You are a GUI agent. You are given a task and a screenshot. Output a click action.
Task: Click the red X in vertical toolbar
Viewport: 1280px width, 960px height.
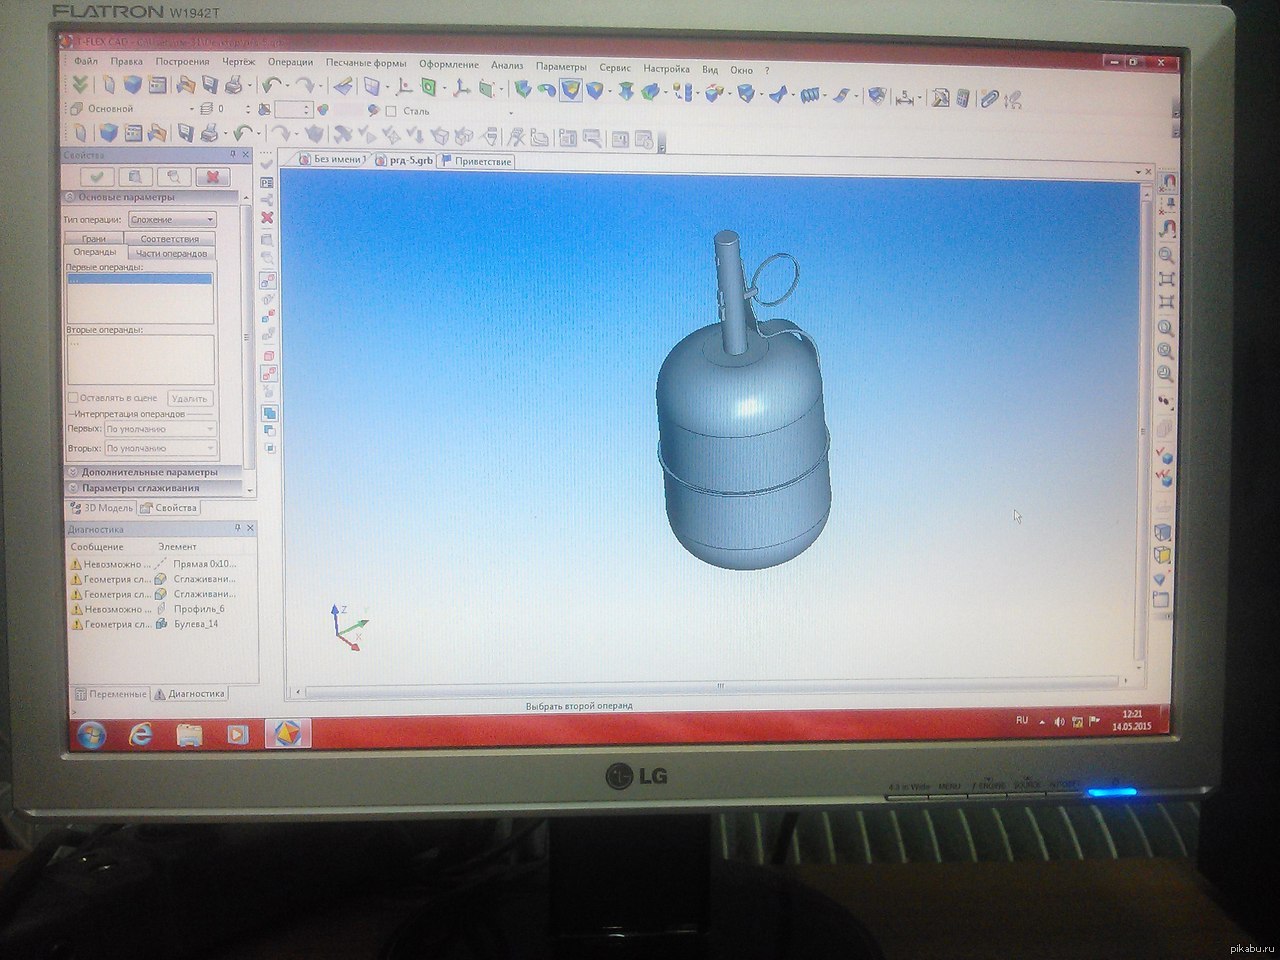267,217
